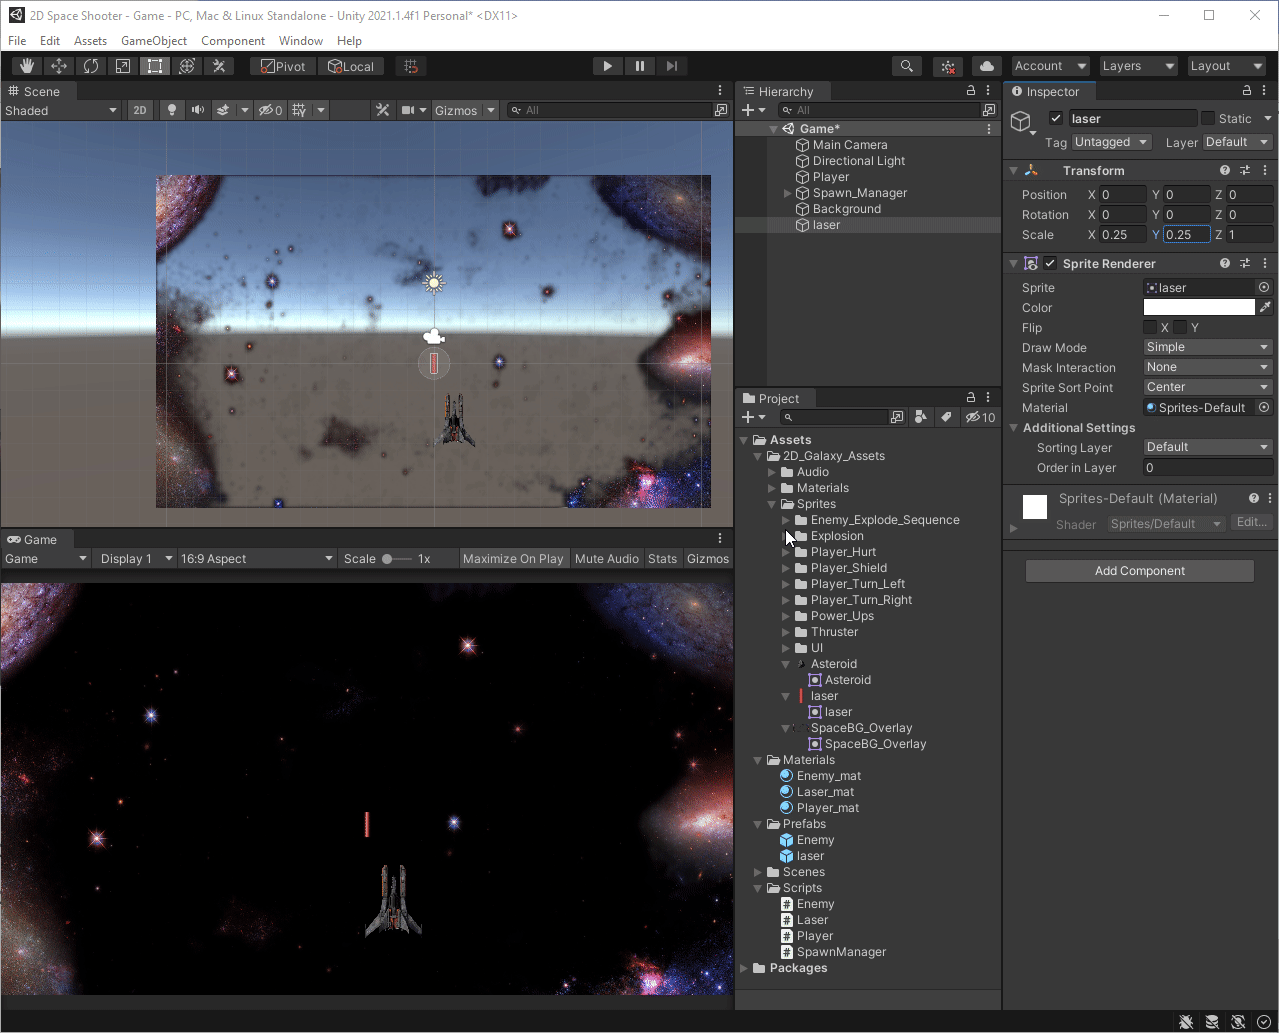Open Transform component more options
The height and width of the screenshot is (1033, 1279).
tap(1265, 170)
